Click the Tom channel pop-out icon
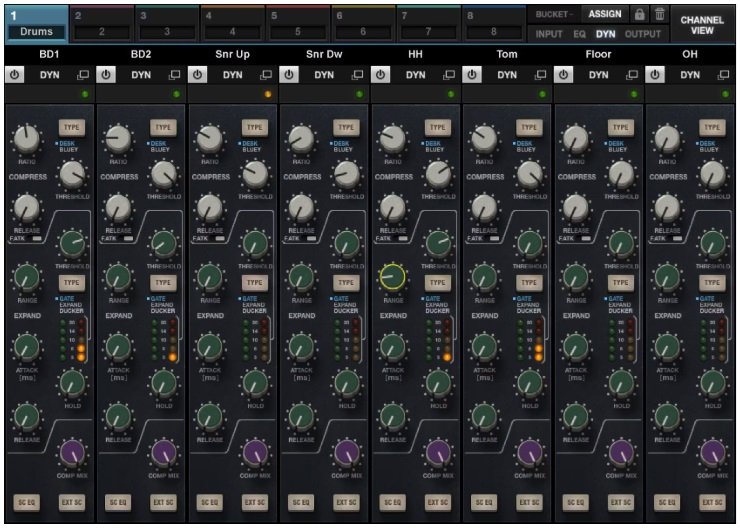 tap(541, 75)
